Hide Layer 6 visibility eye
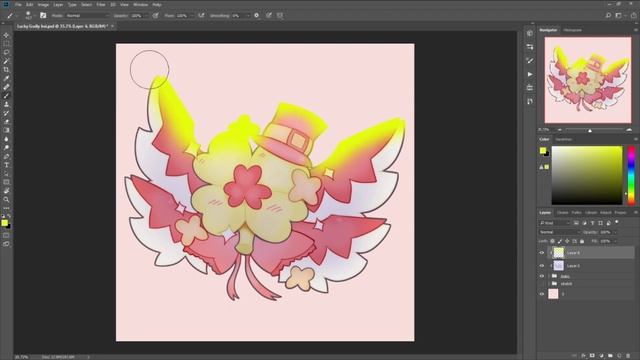 (x=542, y=253)
